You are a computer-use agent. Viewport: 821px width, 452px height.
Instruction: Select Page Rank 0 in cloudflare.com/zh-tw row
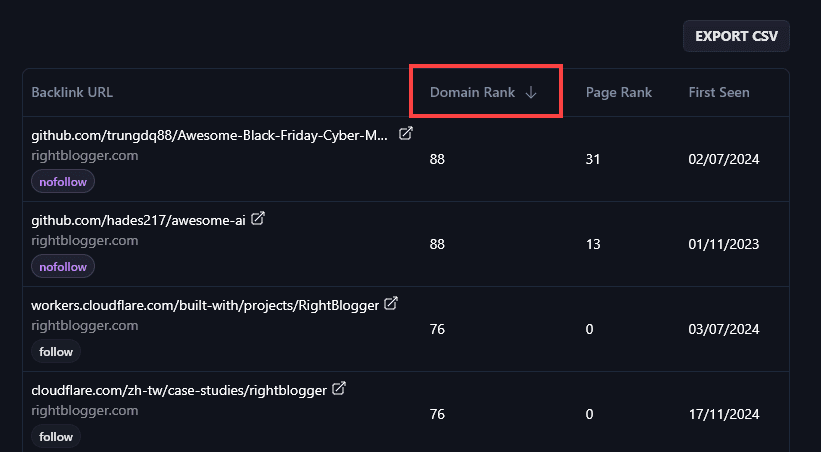pyautogui.click(x=590, y=414)
